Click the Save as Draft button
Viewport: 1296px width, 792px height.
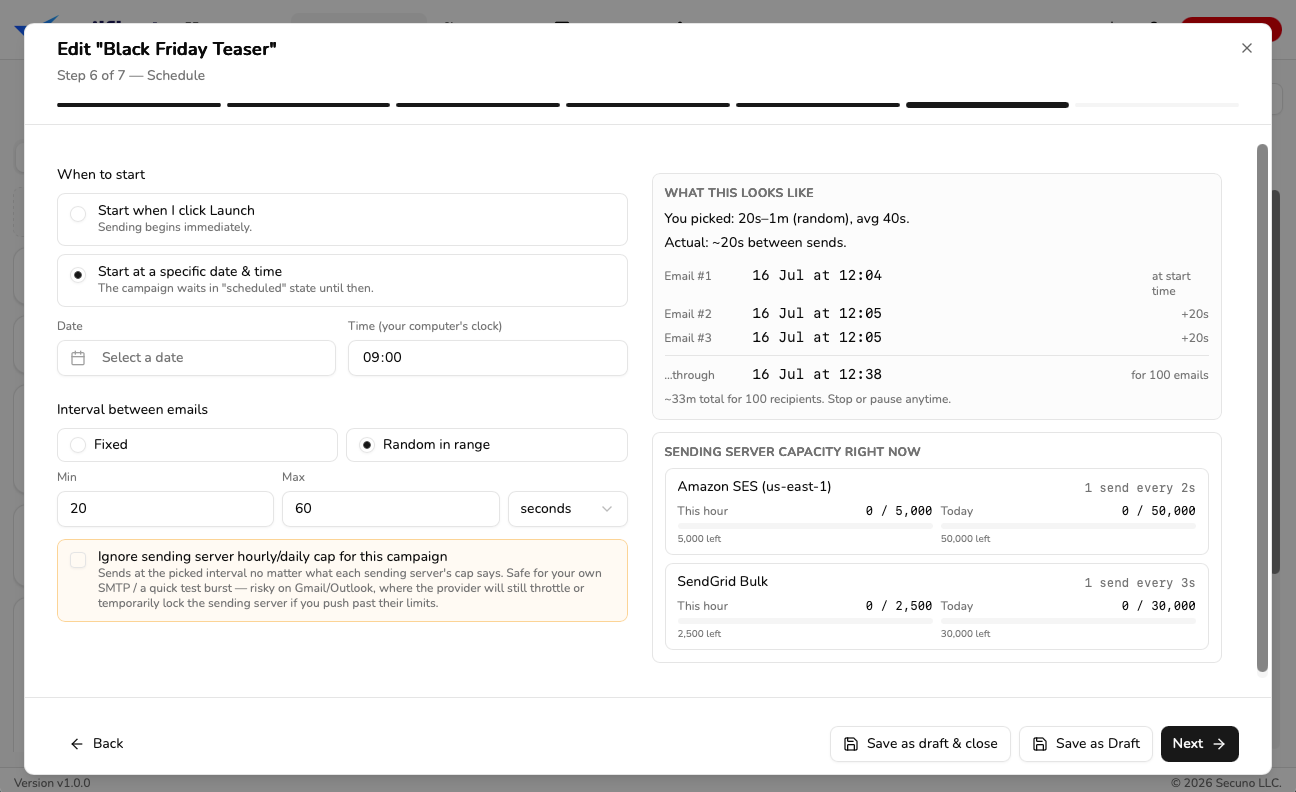[x=1086, y=744]
